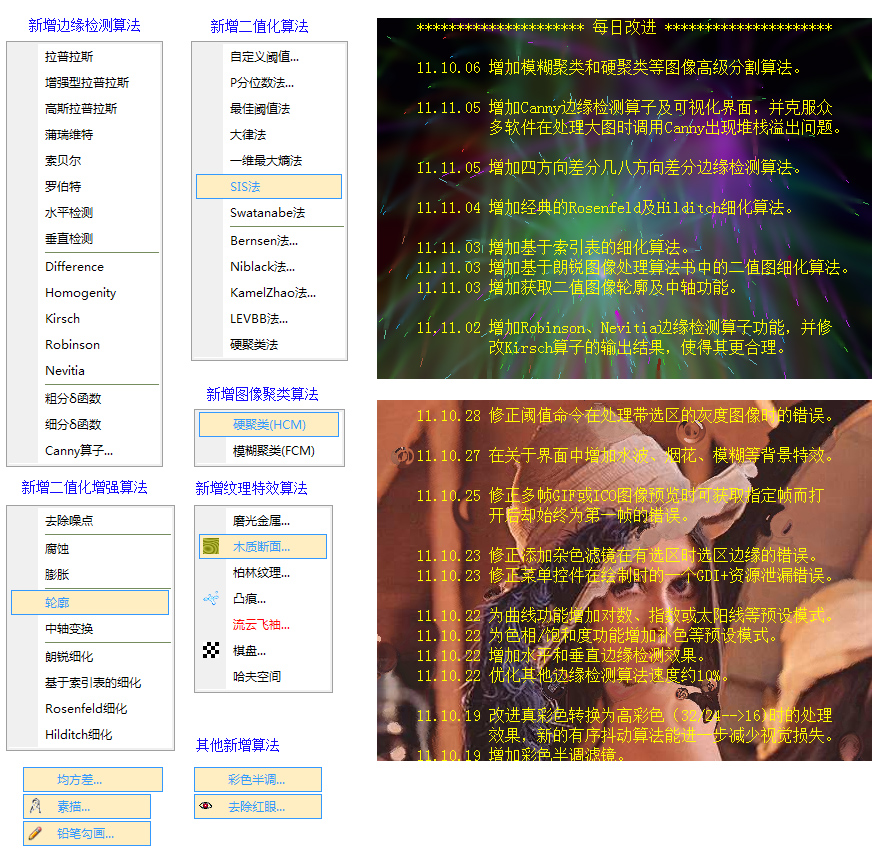Click the sketch figure icon next to 素描
Screen dimensions: 884x858
pyautogui.click(x=33, y=804)
